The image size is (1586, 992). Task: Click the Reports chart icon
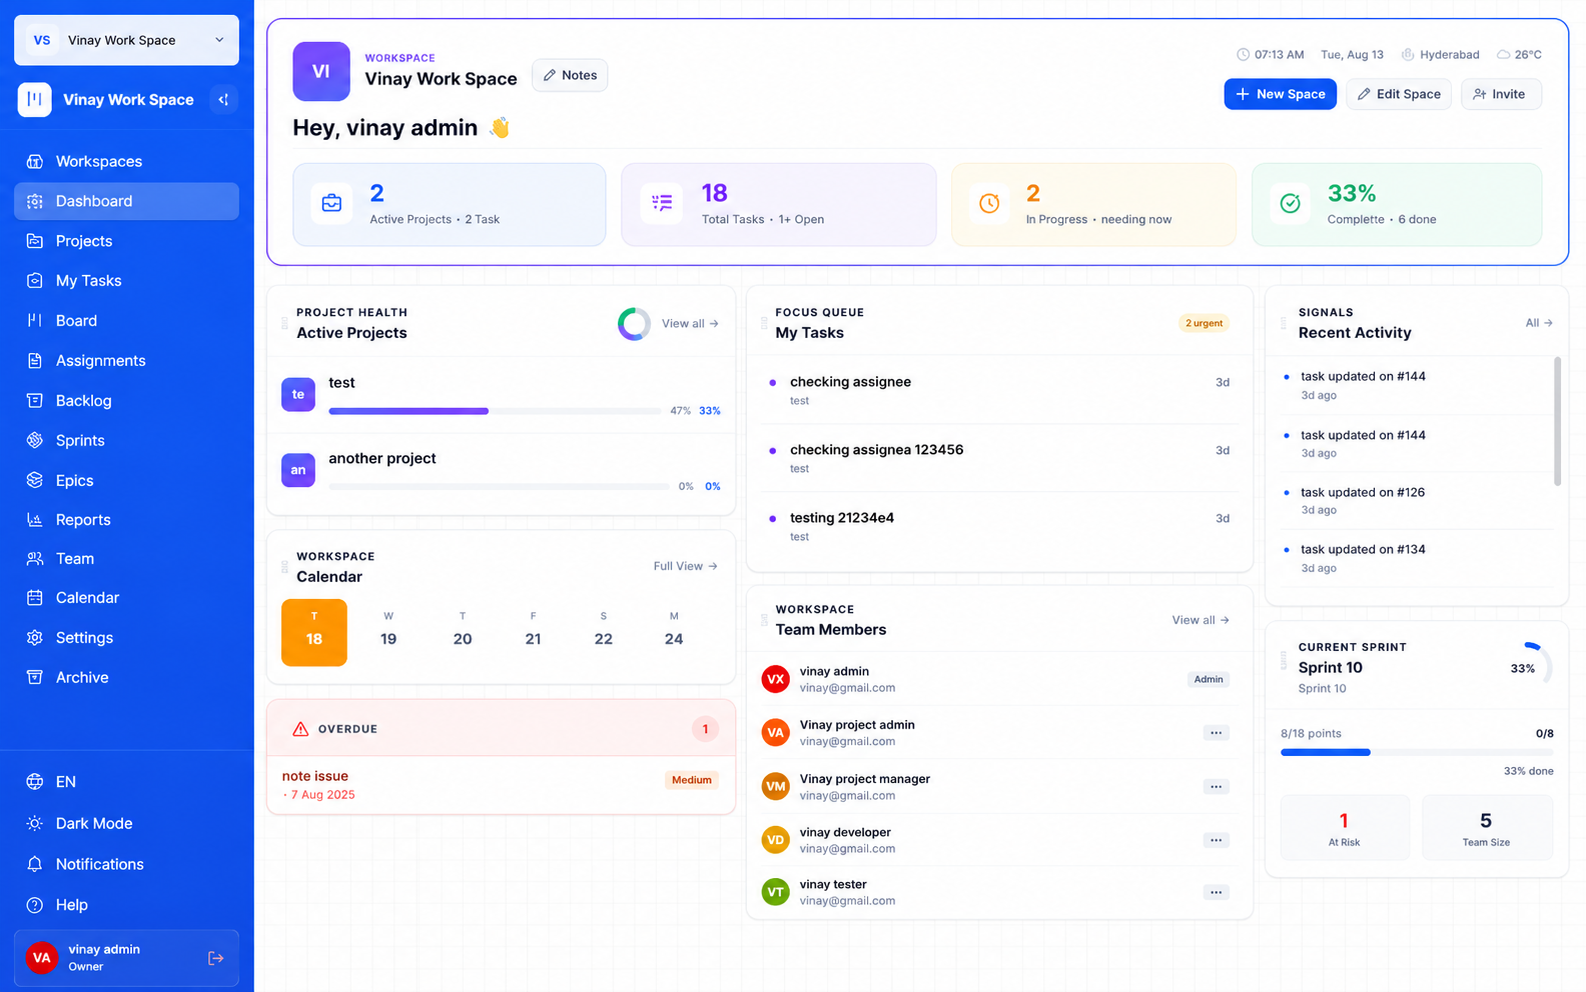pyautogui.click(x=35, y=520)
